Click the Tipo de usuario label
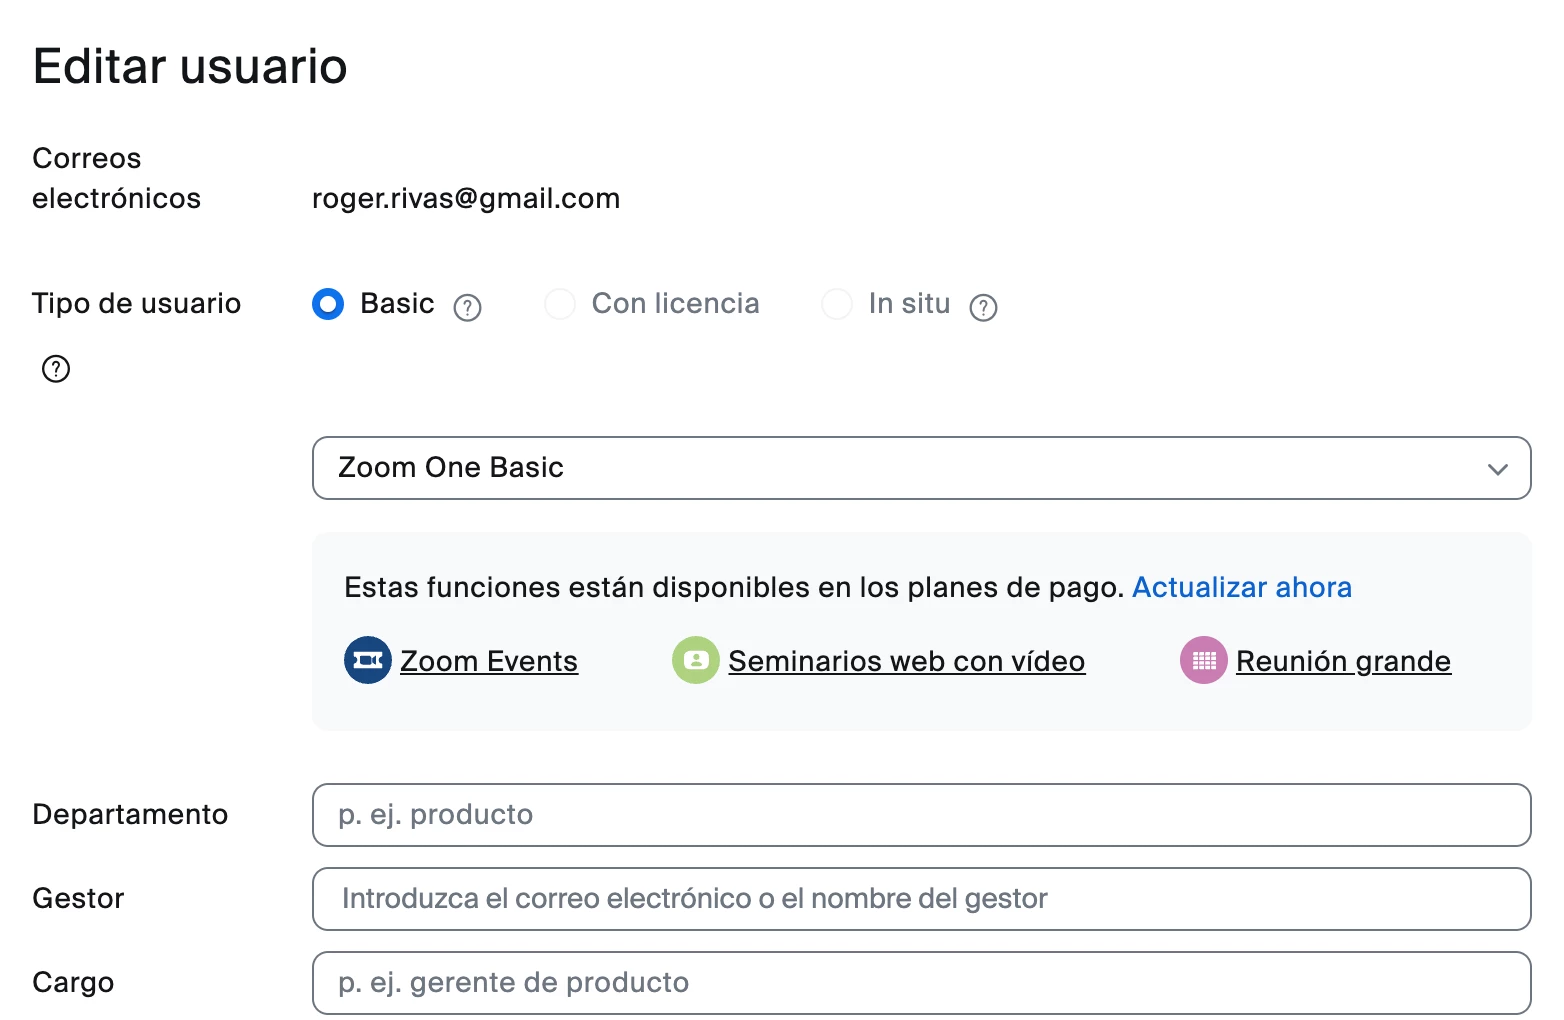The width and height of the screenshot is (1564, 1020). [137, 303]
